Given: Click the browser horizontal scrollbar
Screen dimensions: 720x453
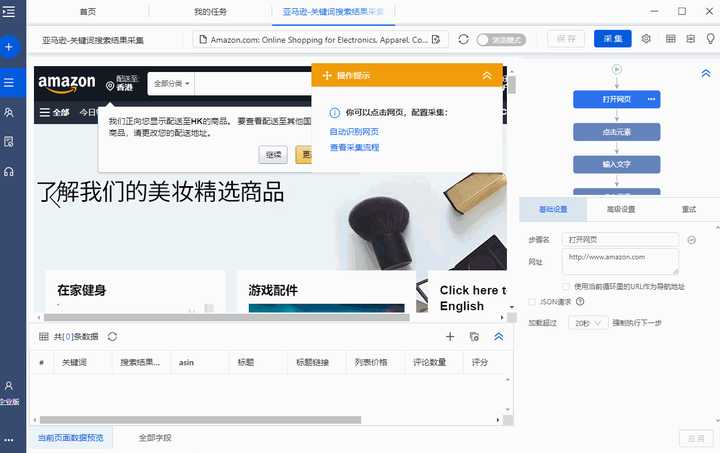Looking at the screenshot, I should point(226,317).
